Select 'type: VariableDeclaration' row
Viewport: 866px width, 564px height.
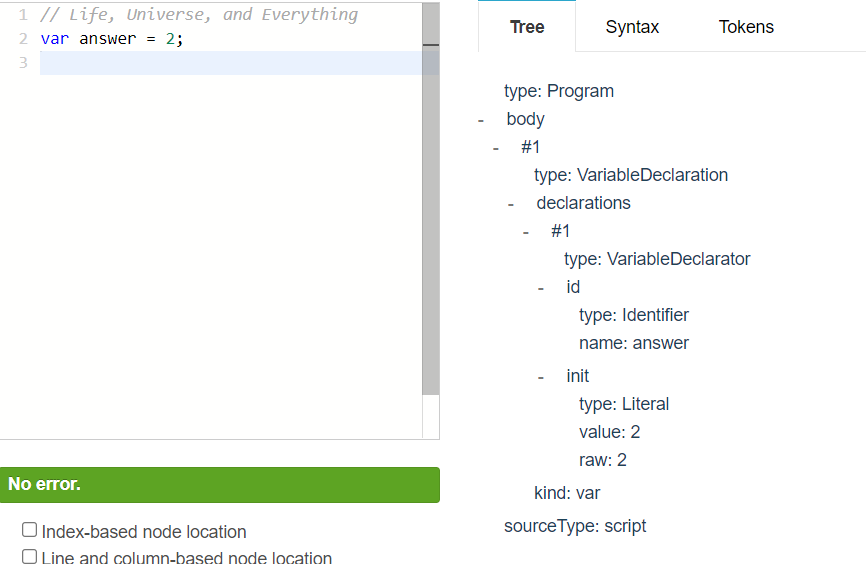point(631,175)
